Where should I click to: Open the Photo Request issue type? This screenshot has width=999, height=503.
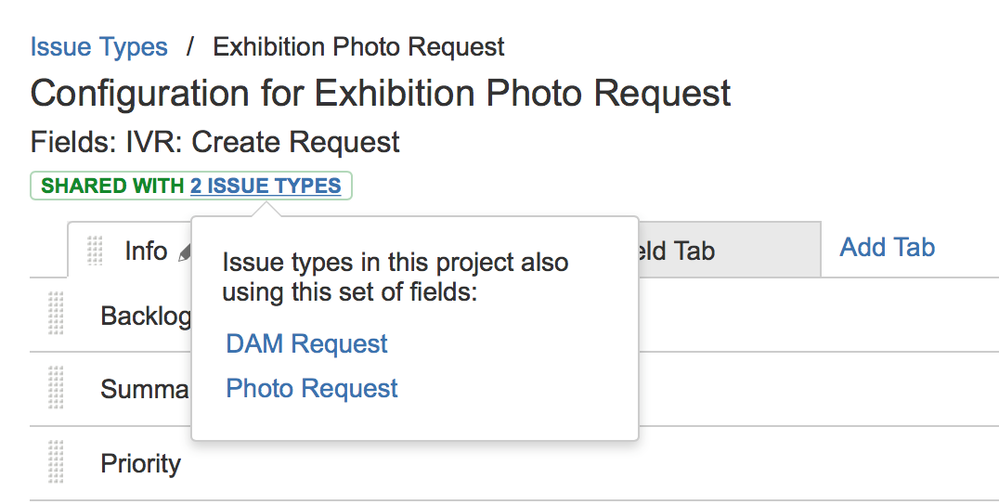click(x=312, y=388)
